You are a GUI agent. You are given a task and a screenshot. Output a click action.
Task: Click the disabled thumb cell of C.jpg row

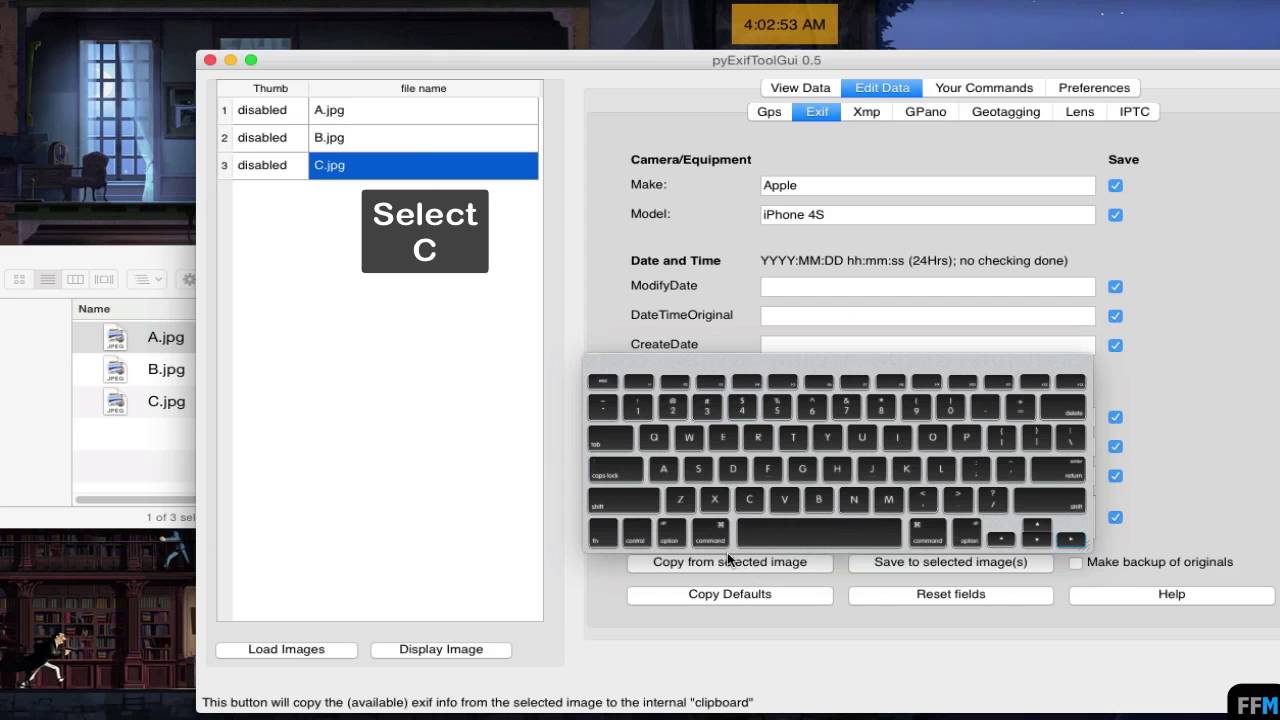pos(270,166)
